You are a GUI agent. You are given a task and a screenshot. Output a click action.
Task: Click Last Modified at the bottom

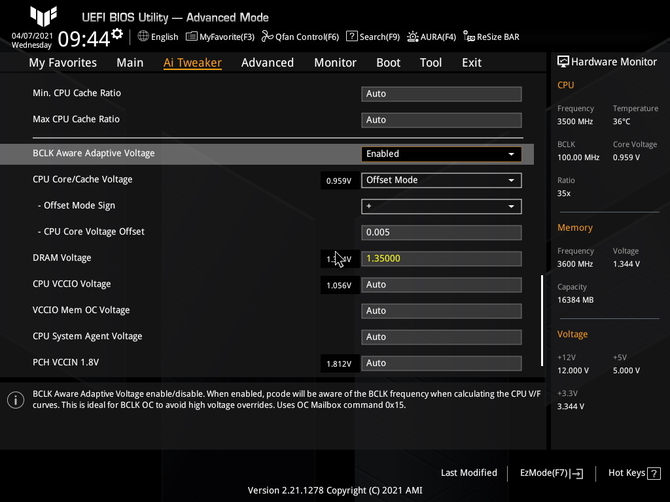(x=469, y=473)
